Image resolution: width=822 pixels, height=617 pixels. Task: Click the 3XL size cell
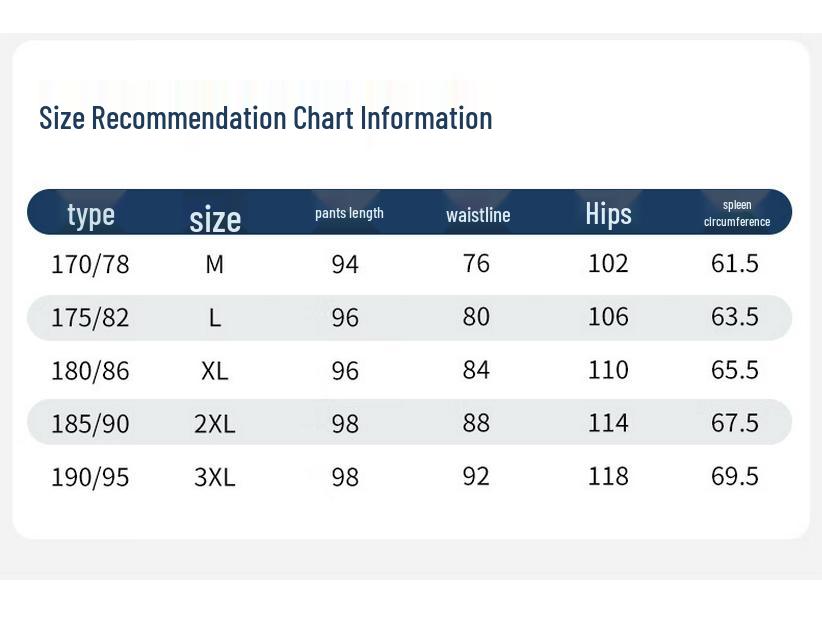click(214, 477)
